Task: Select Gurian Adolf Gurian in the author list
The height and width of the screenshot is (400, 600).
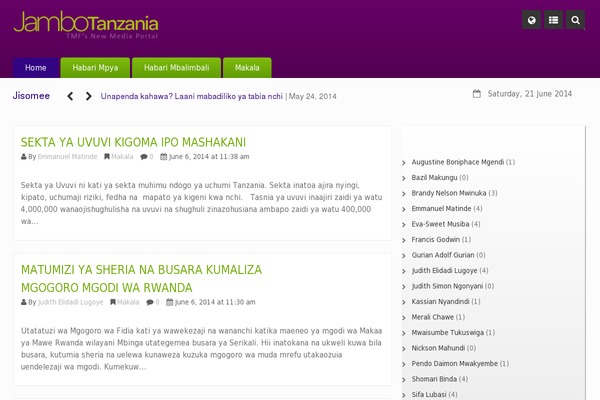Action: pyautogui.click(x=443, y=255)
